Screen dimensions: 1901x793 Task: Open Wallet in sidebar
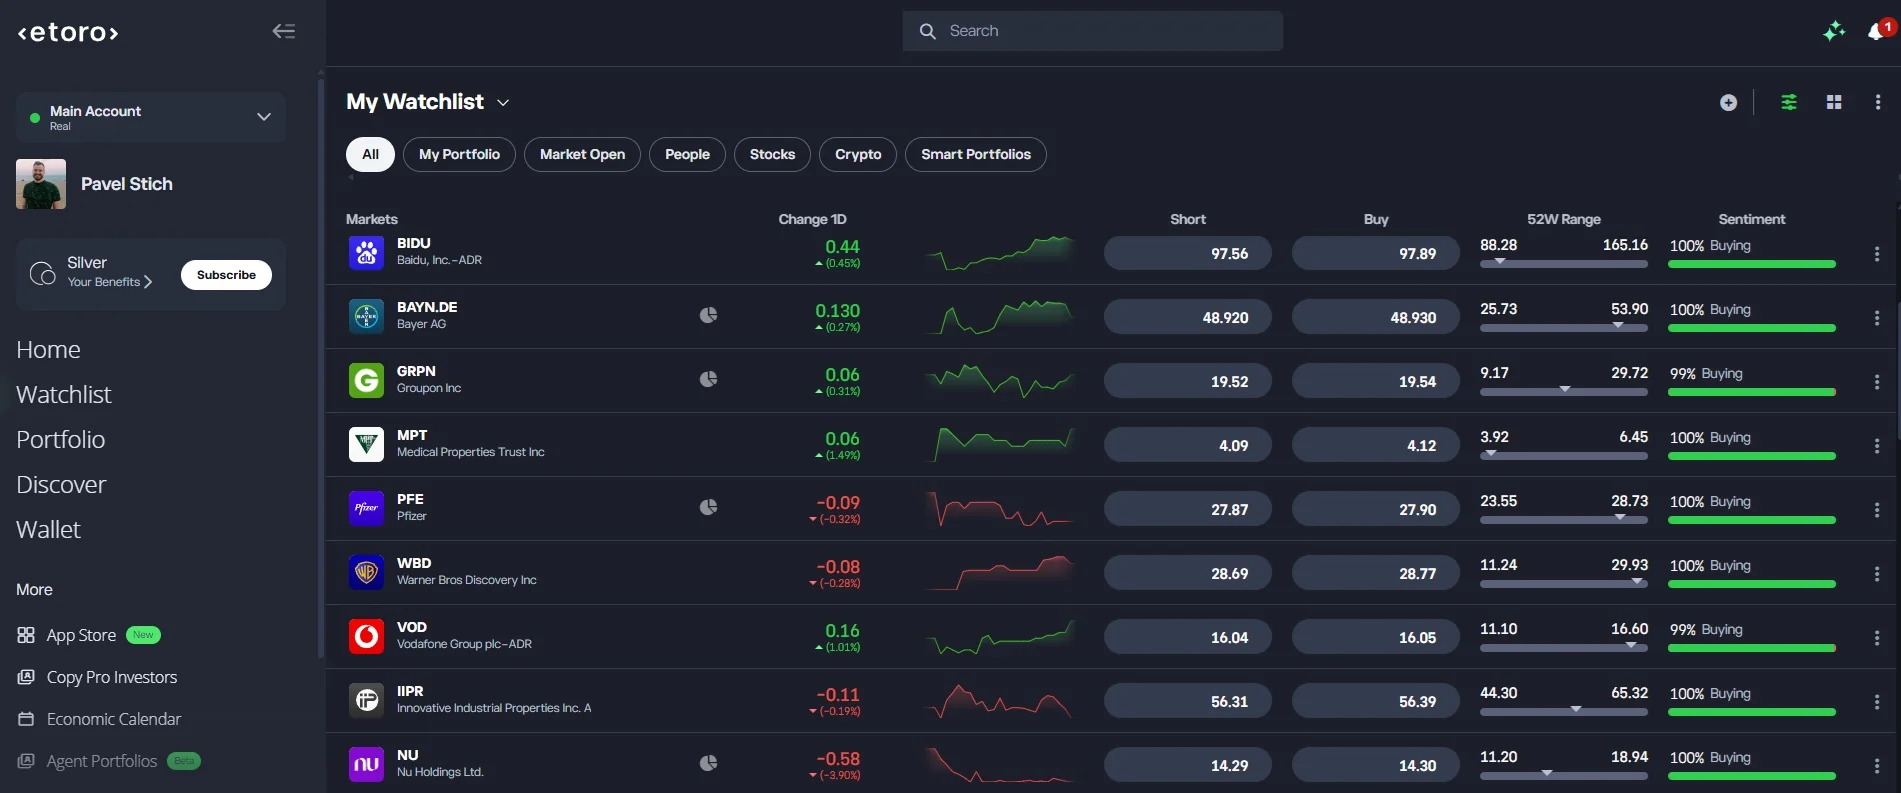48,530
